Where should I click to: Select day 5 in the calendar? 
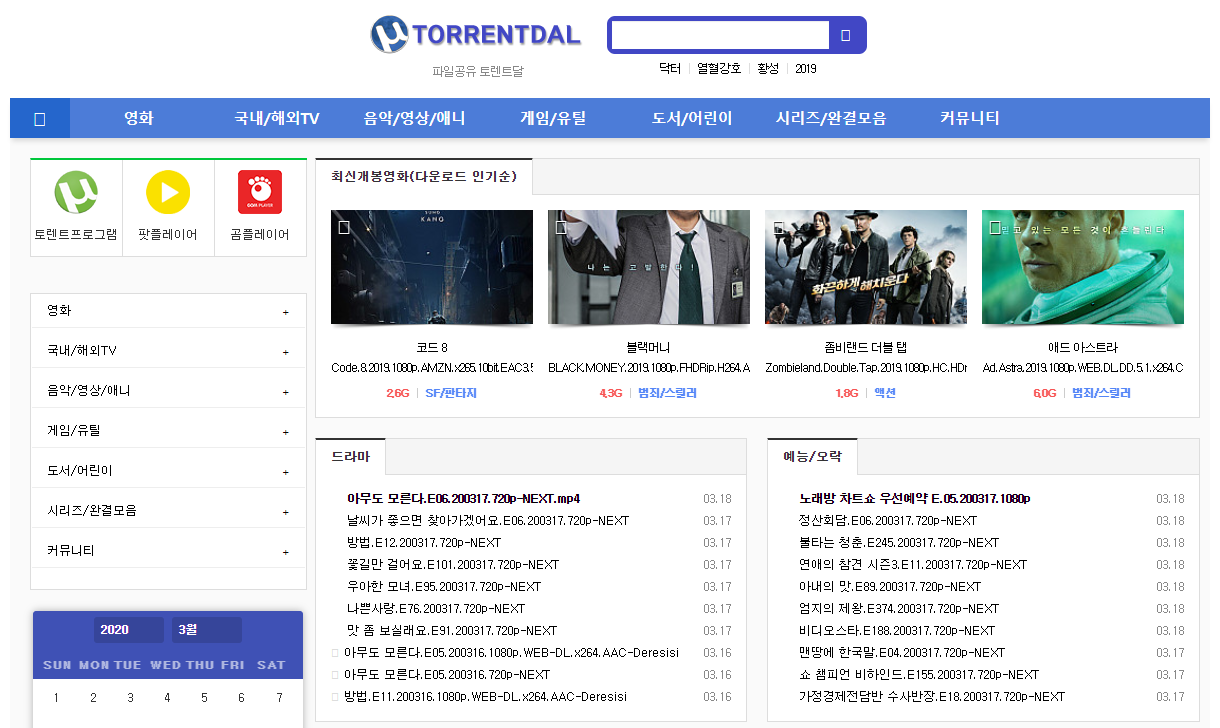click(204, 698)
